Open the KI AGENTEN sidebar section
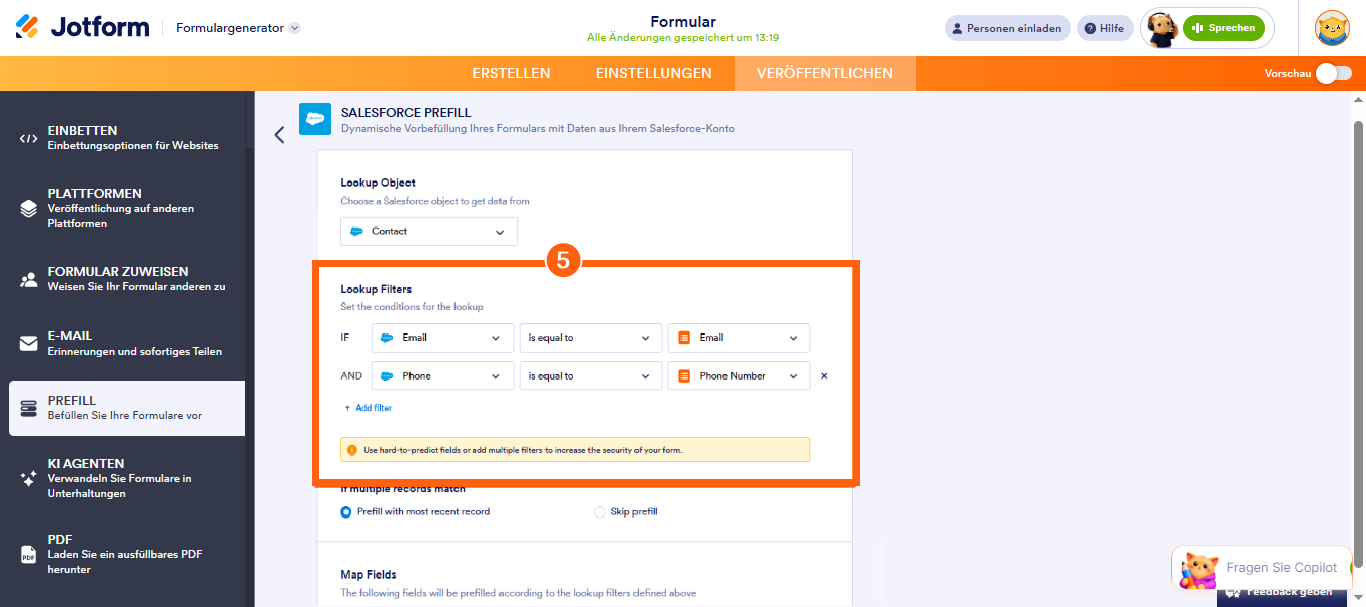The image size is (1366, 607). pyautogui.click(x=127, y=478)
